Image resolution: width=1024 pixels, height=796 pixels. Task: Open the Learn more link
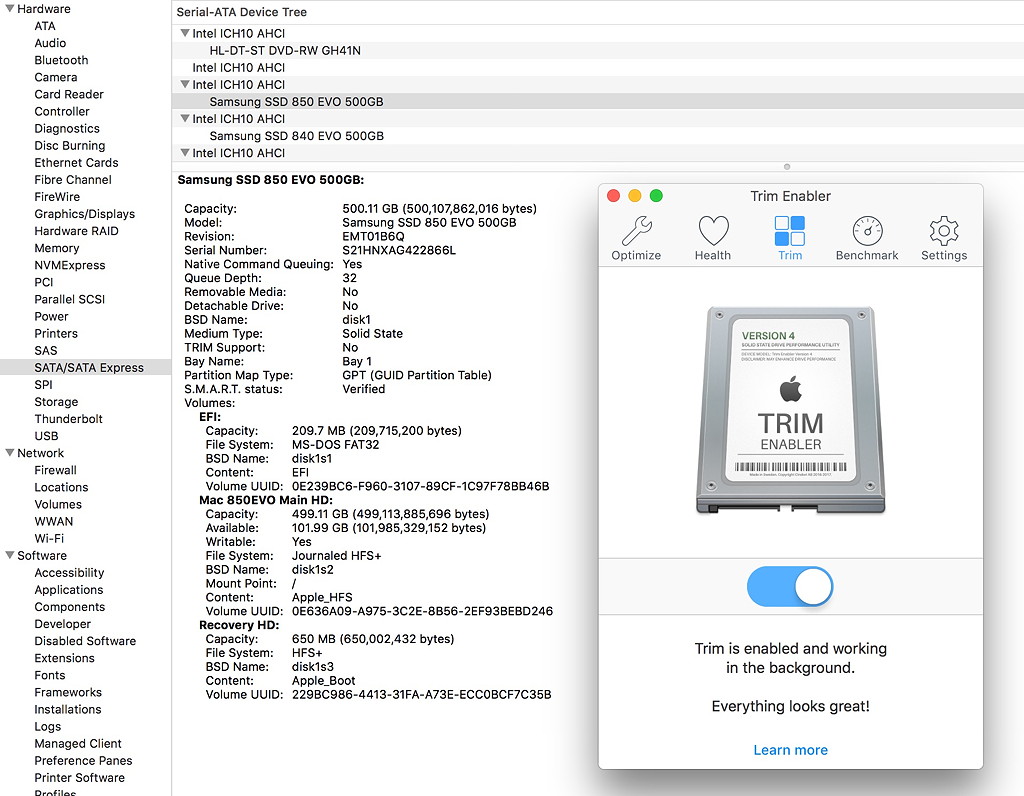pos(790,750)
